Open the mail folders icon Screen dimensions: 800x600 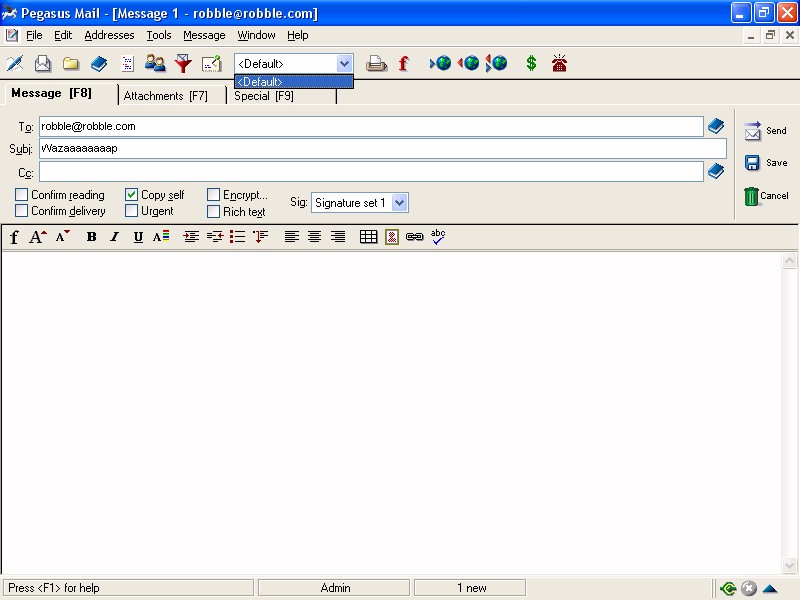(71, 64)
